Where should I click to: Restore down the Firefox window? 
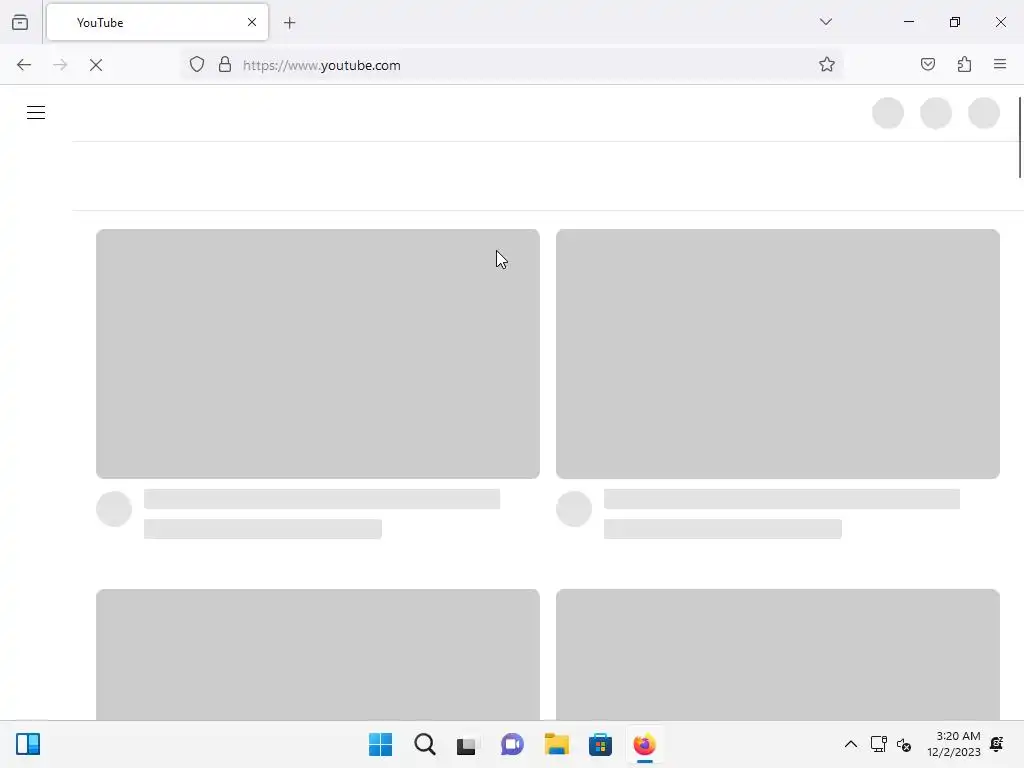coord(955,22)
